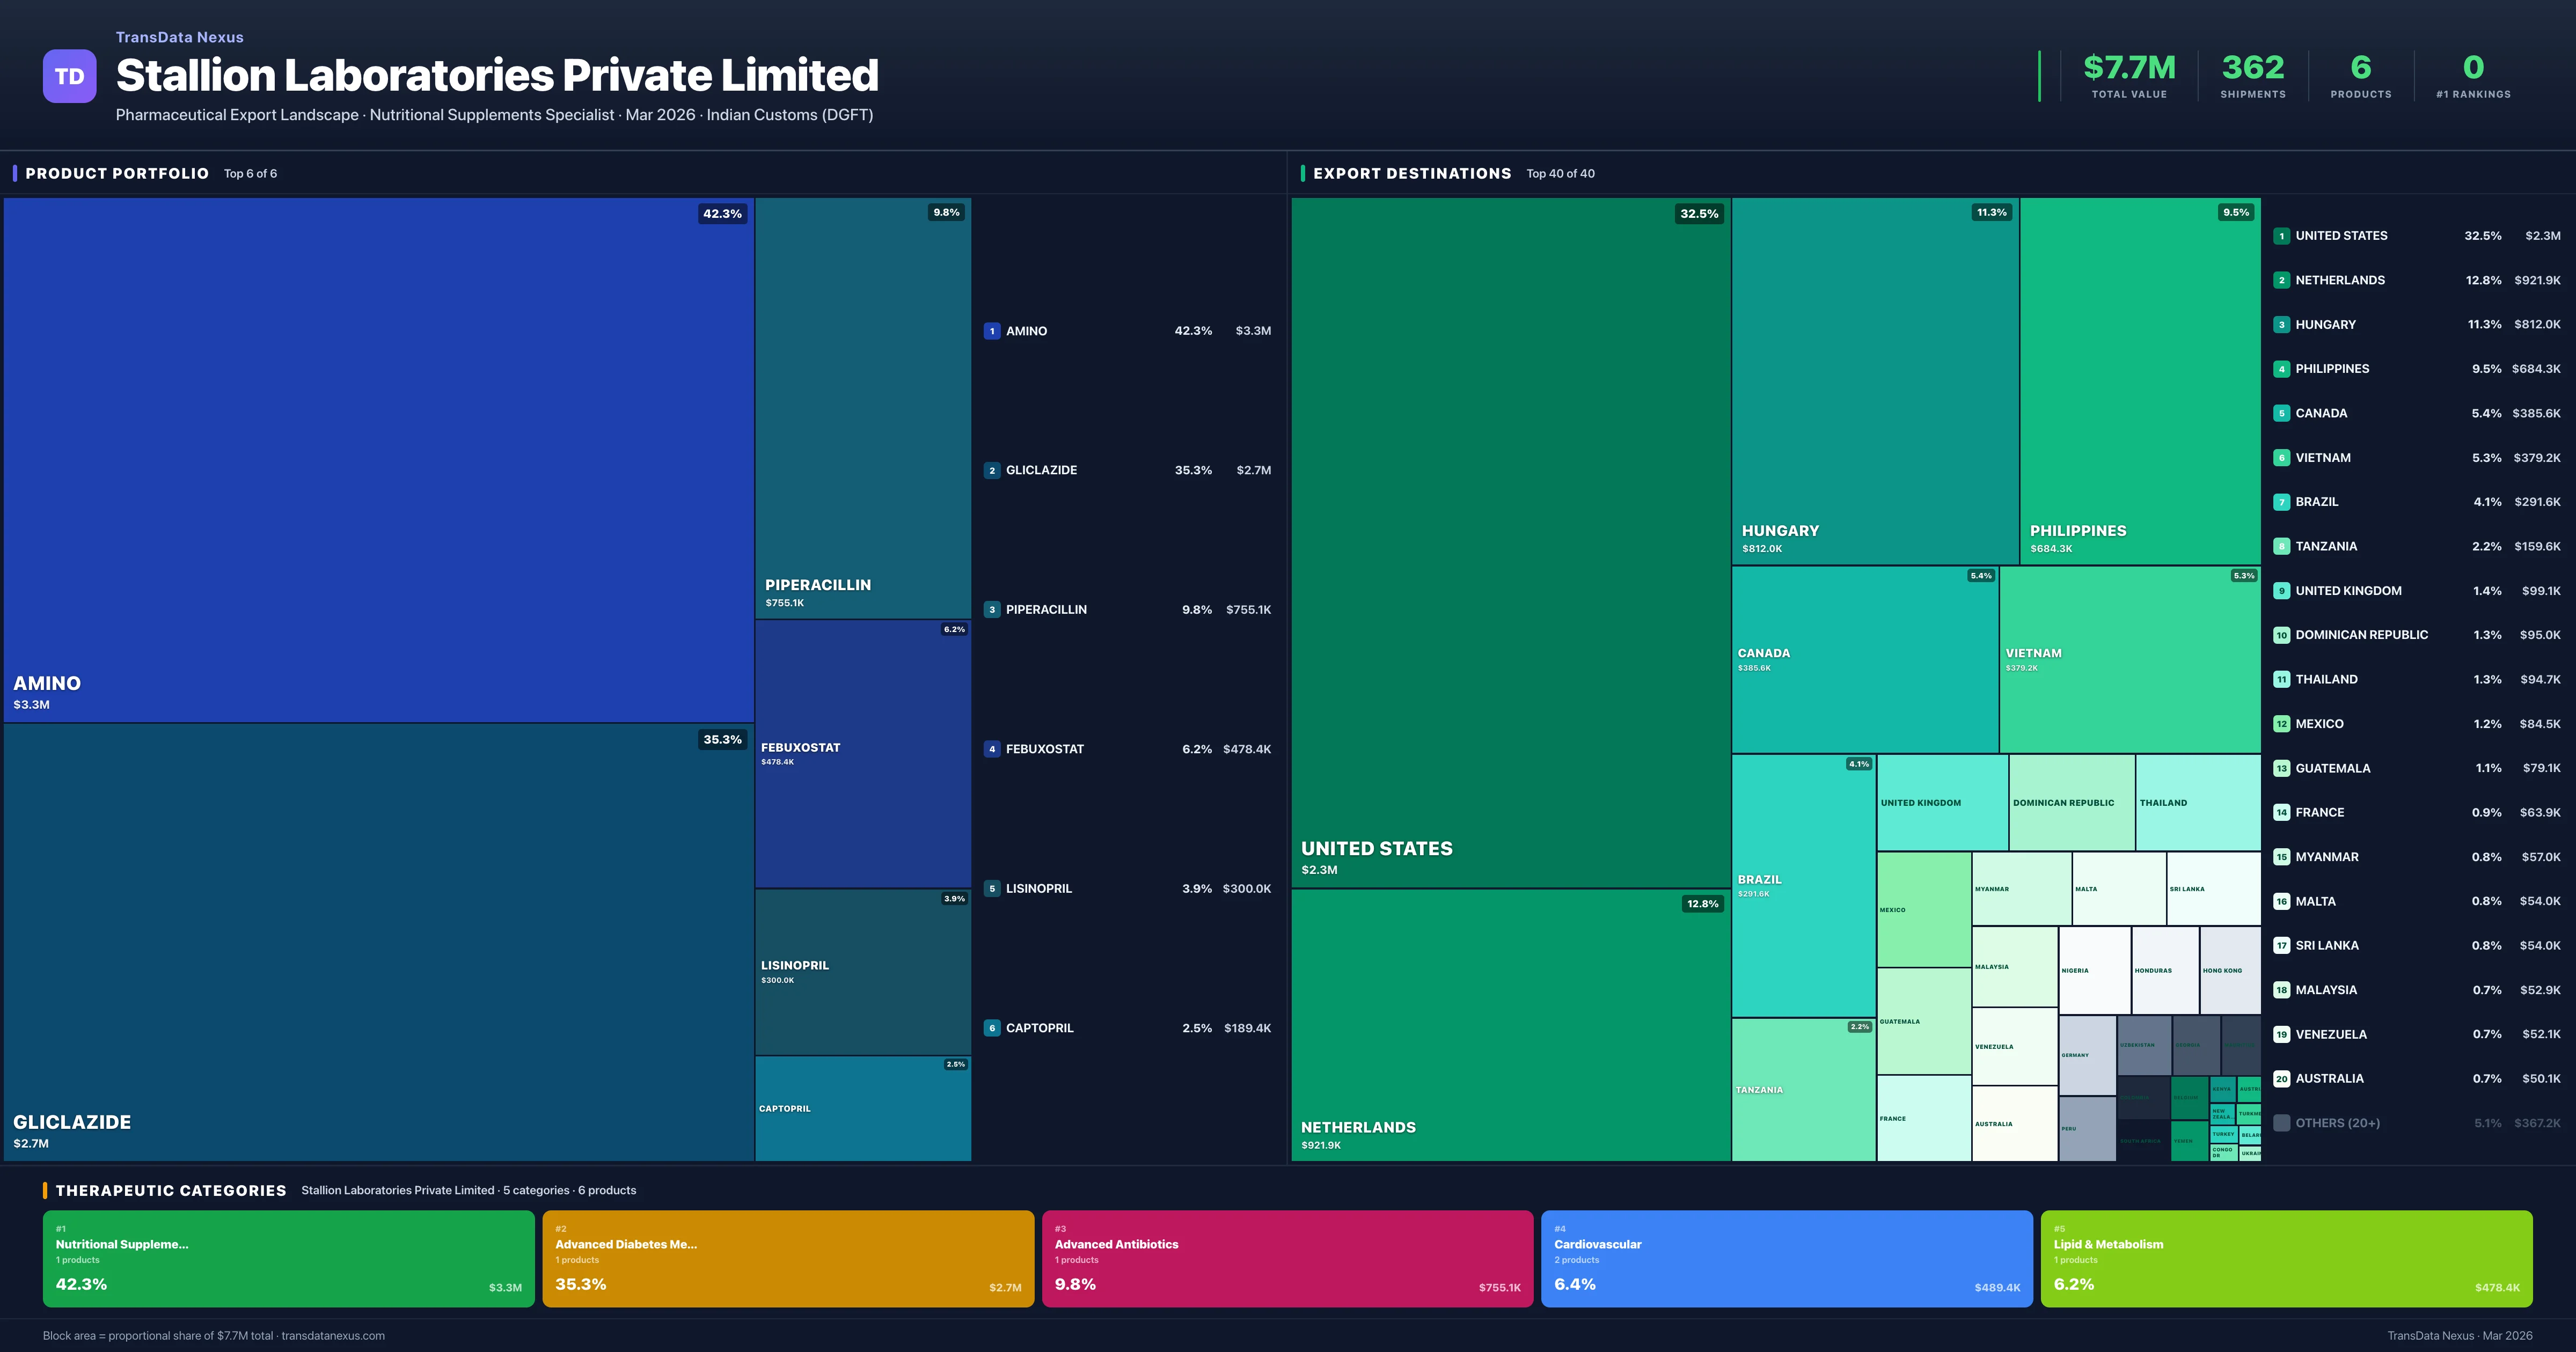Open the Cardiovascular category card
Viewport: 2576px width, 1352px height.
1786,1259
